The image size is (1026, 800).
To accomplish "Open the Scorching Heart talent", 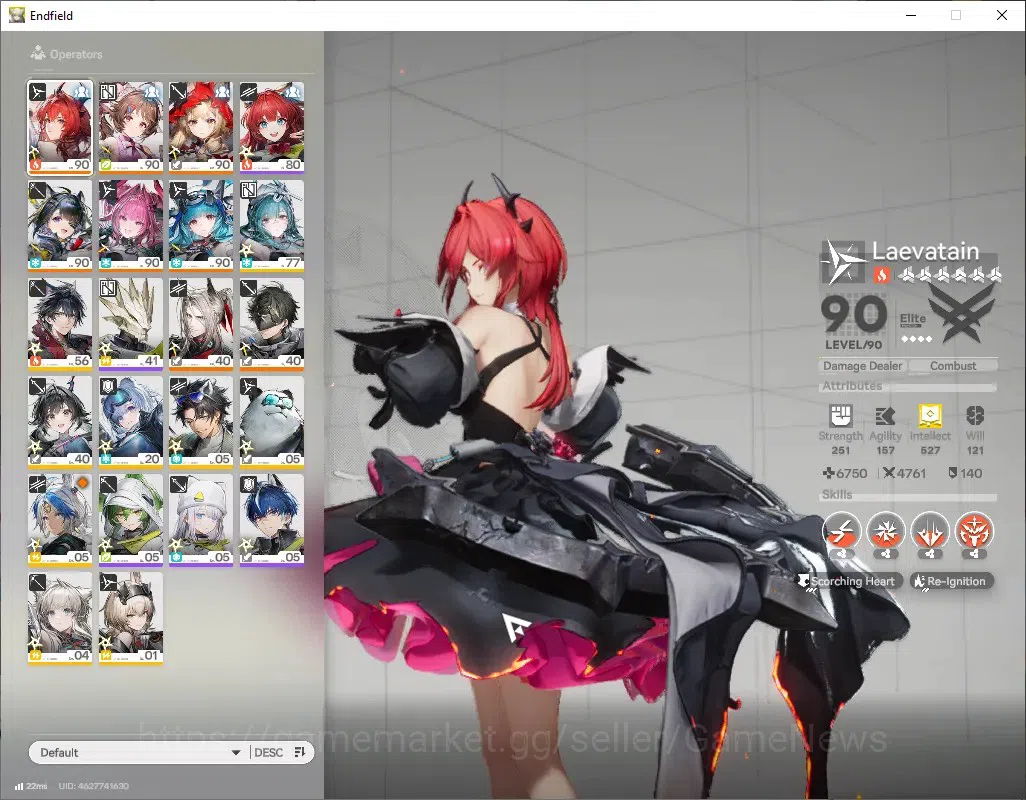I will click(x=850, y=581).
